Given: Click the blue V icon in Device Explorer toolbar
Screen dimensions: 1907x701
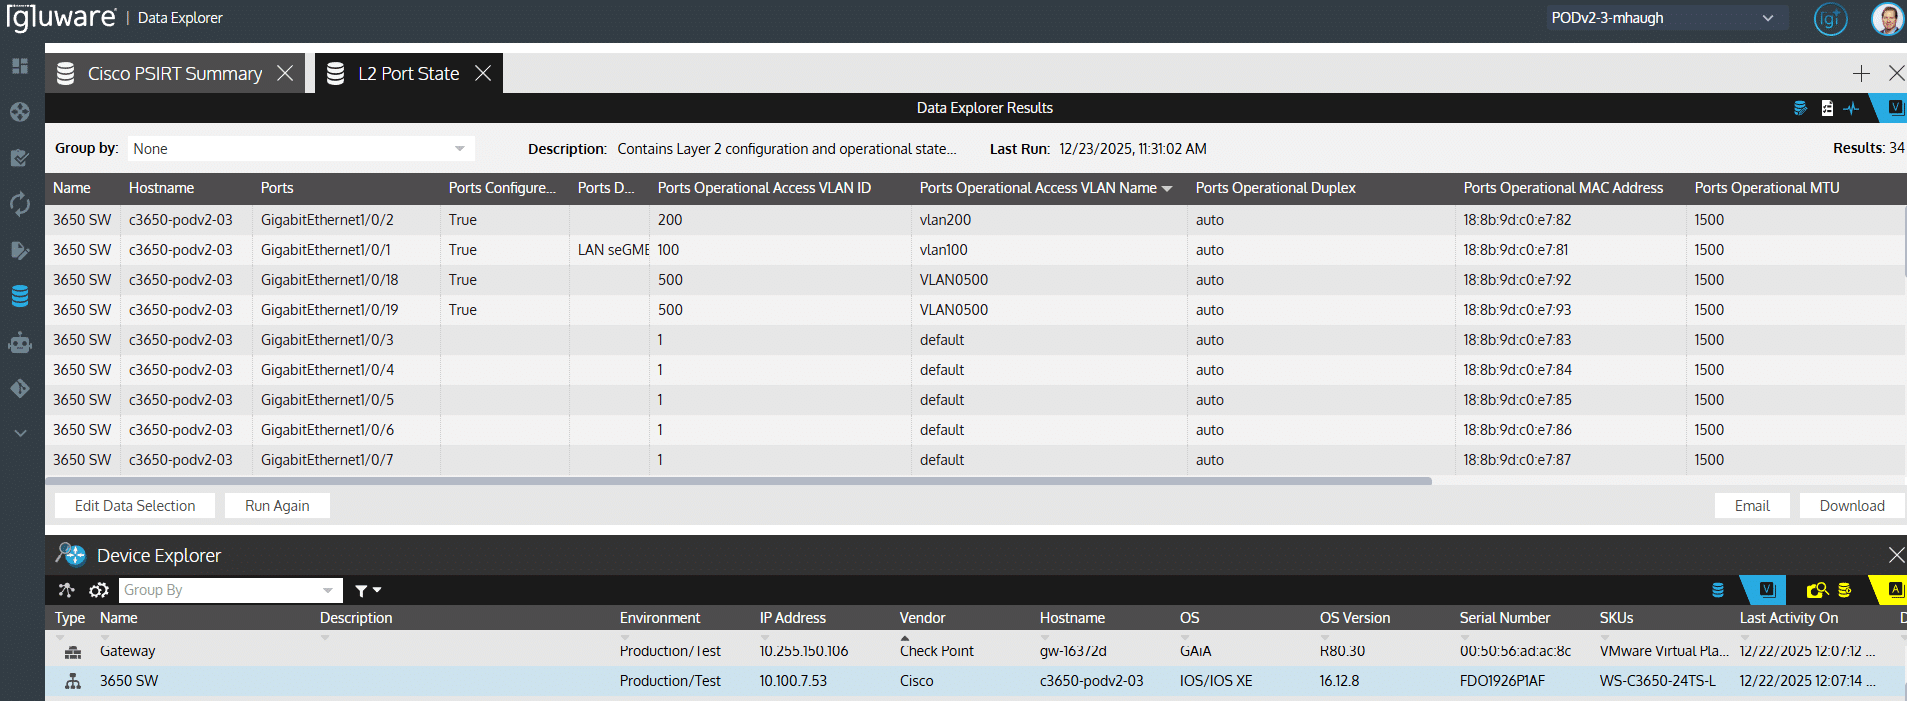Looking at the screenshot, I should pyautogui.click(x=1766, y=590).
